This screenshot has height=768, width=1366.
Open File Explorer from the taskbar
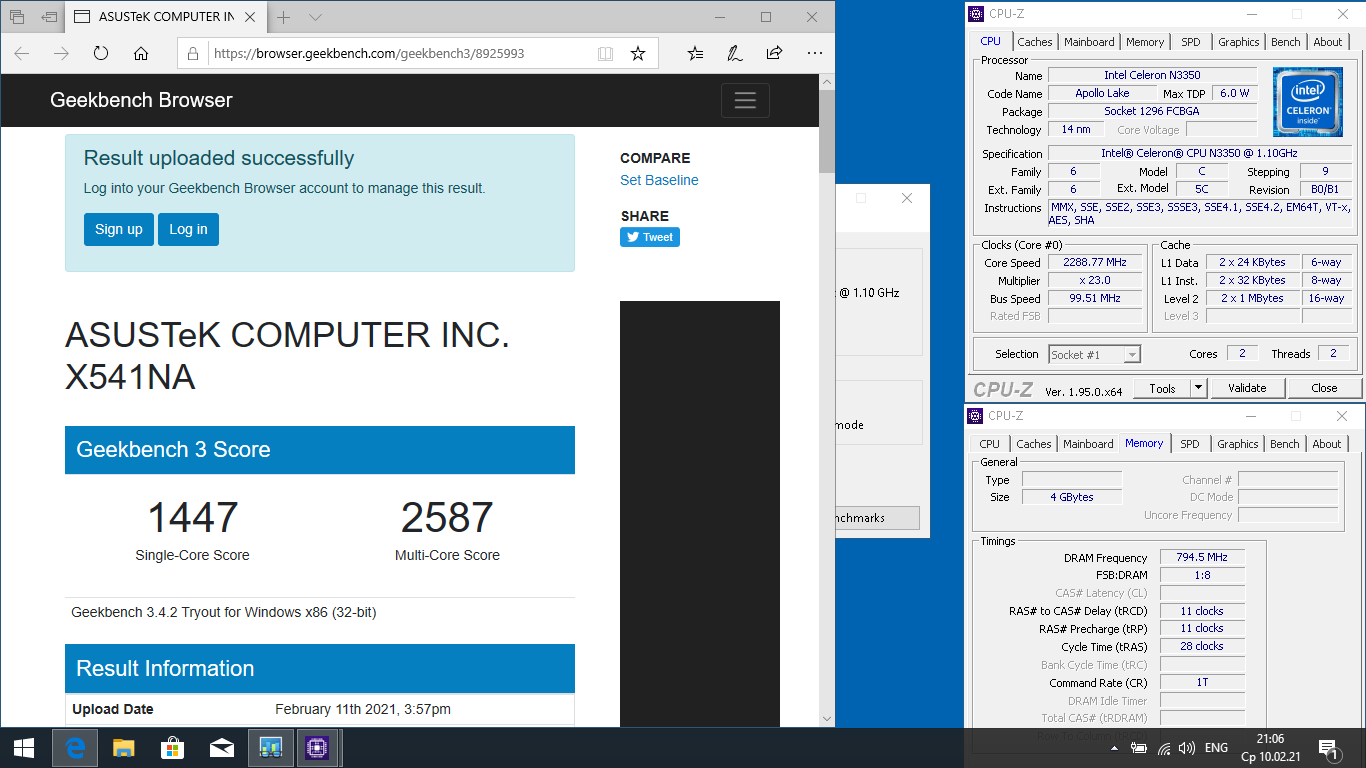(x=123, y=747)
